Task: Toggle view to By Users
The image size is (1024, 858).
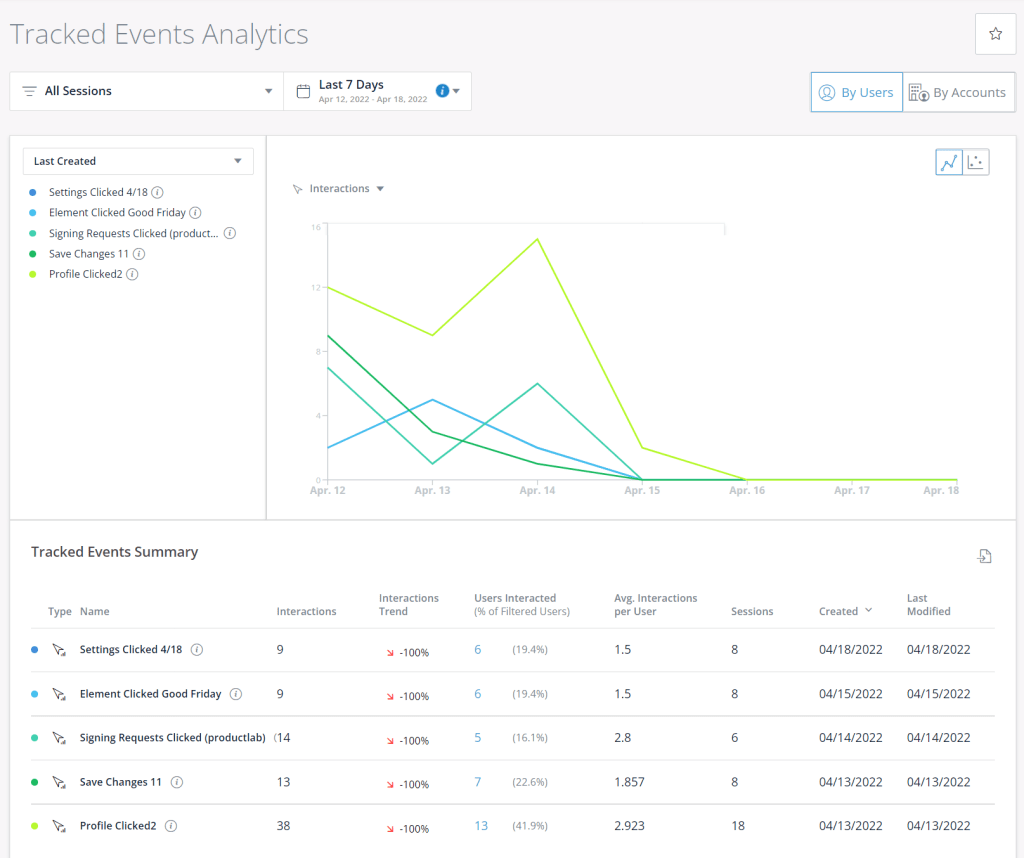Action: coord(856,92)
